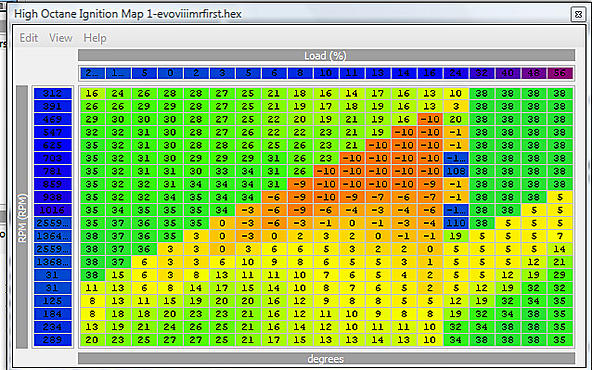Close the High Octane Ignition Map window
This screenshot has height=370, width=592.
(x=578, y=14)
